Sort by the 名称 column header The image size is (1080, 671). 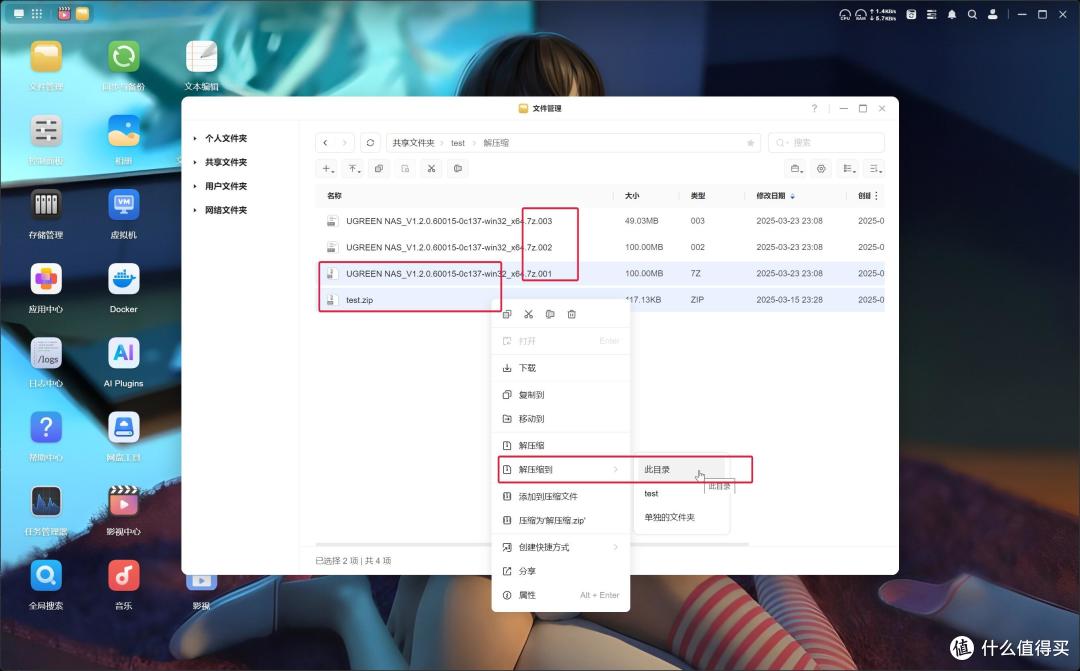(x=334, y=196)
